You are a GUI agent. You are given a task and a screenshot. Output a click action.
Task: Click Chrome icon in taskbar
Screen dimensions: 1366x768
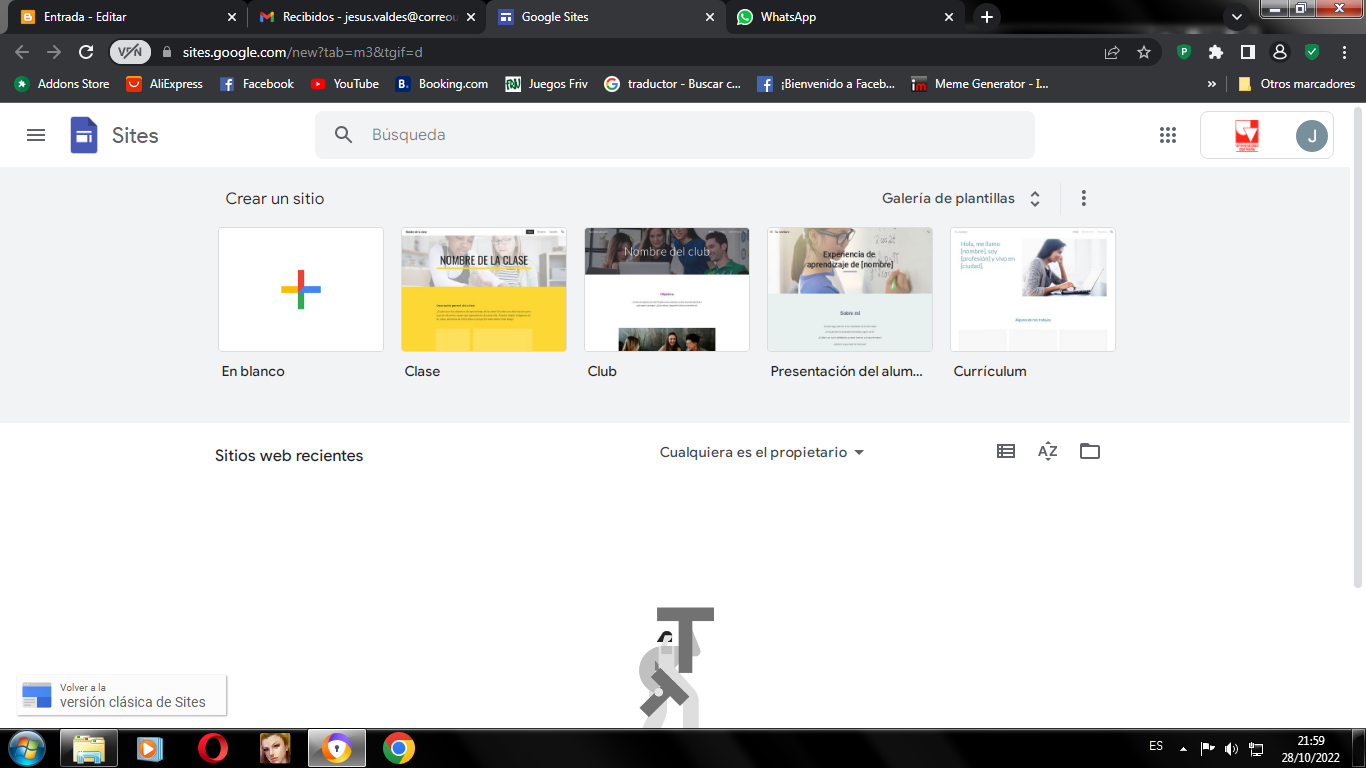(x=398, y=748)
